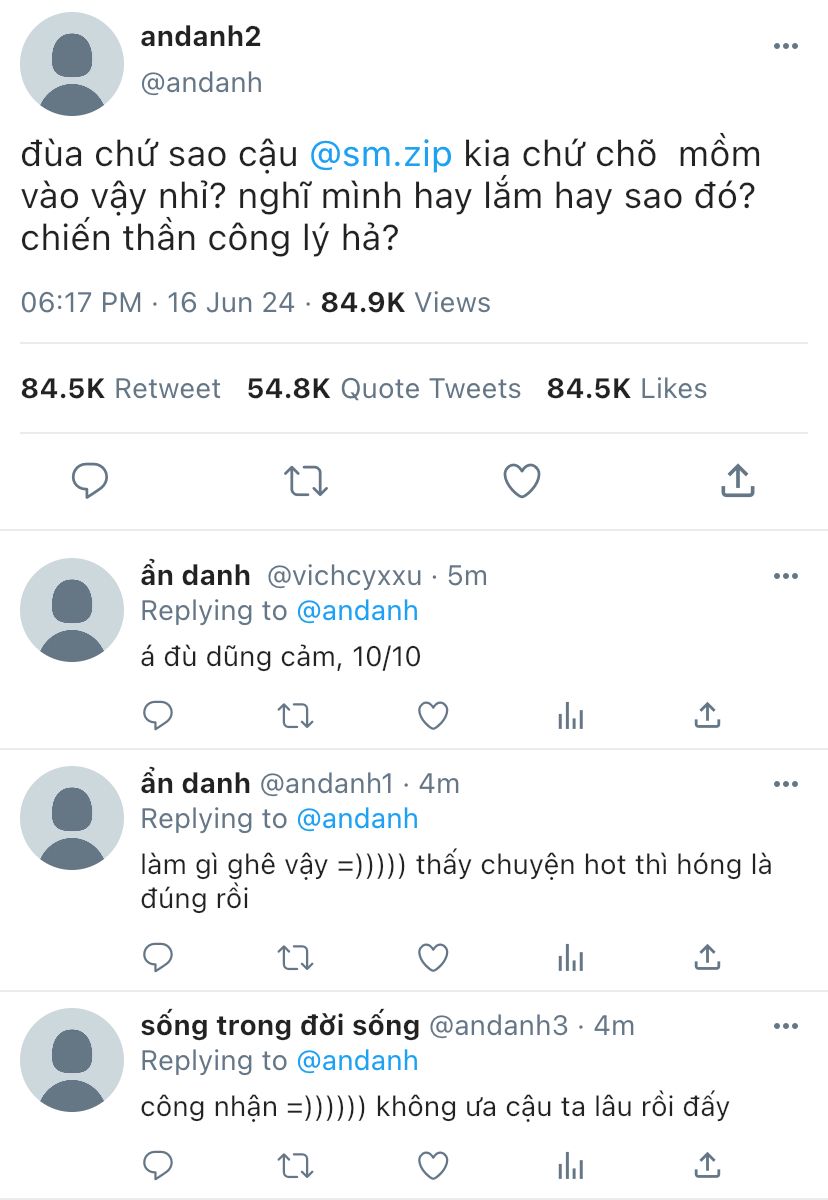The image size is (828, 1200).
Task: Share the main andanh2 tweet
Action: tap(737, 481)
